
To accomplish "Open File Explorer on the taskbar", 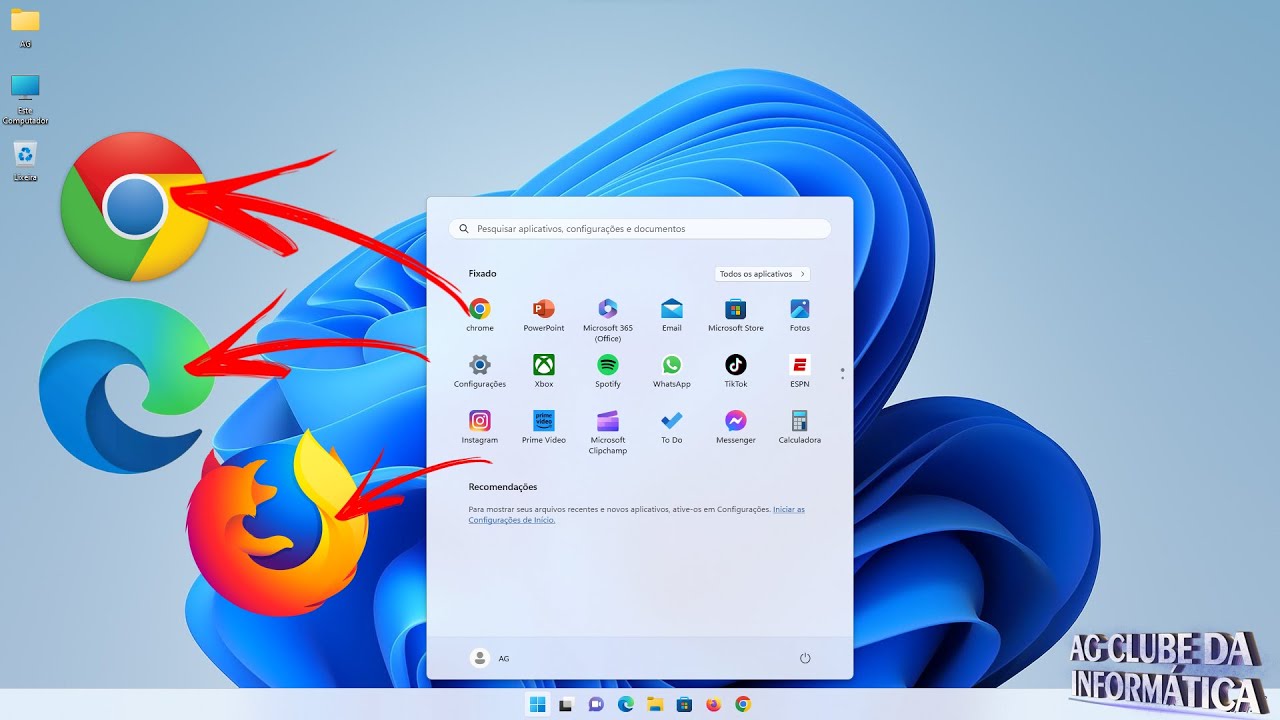I will coord(655,704).
